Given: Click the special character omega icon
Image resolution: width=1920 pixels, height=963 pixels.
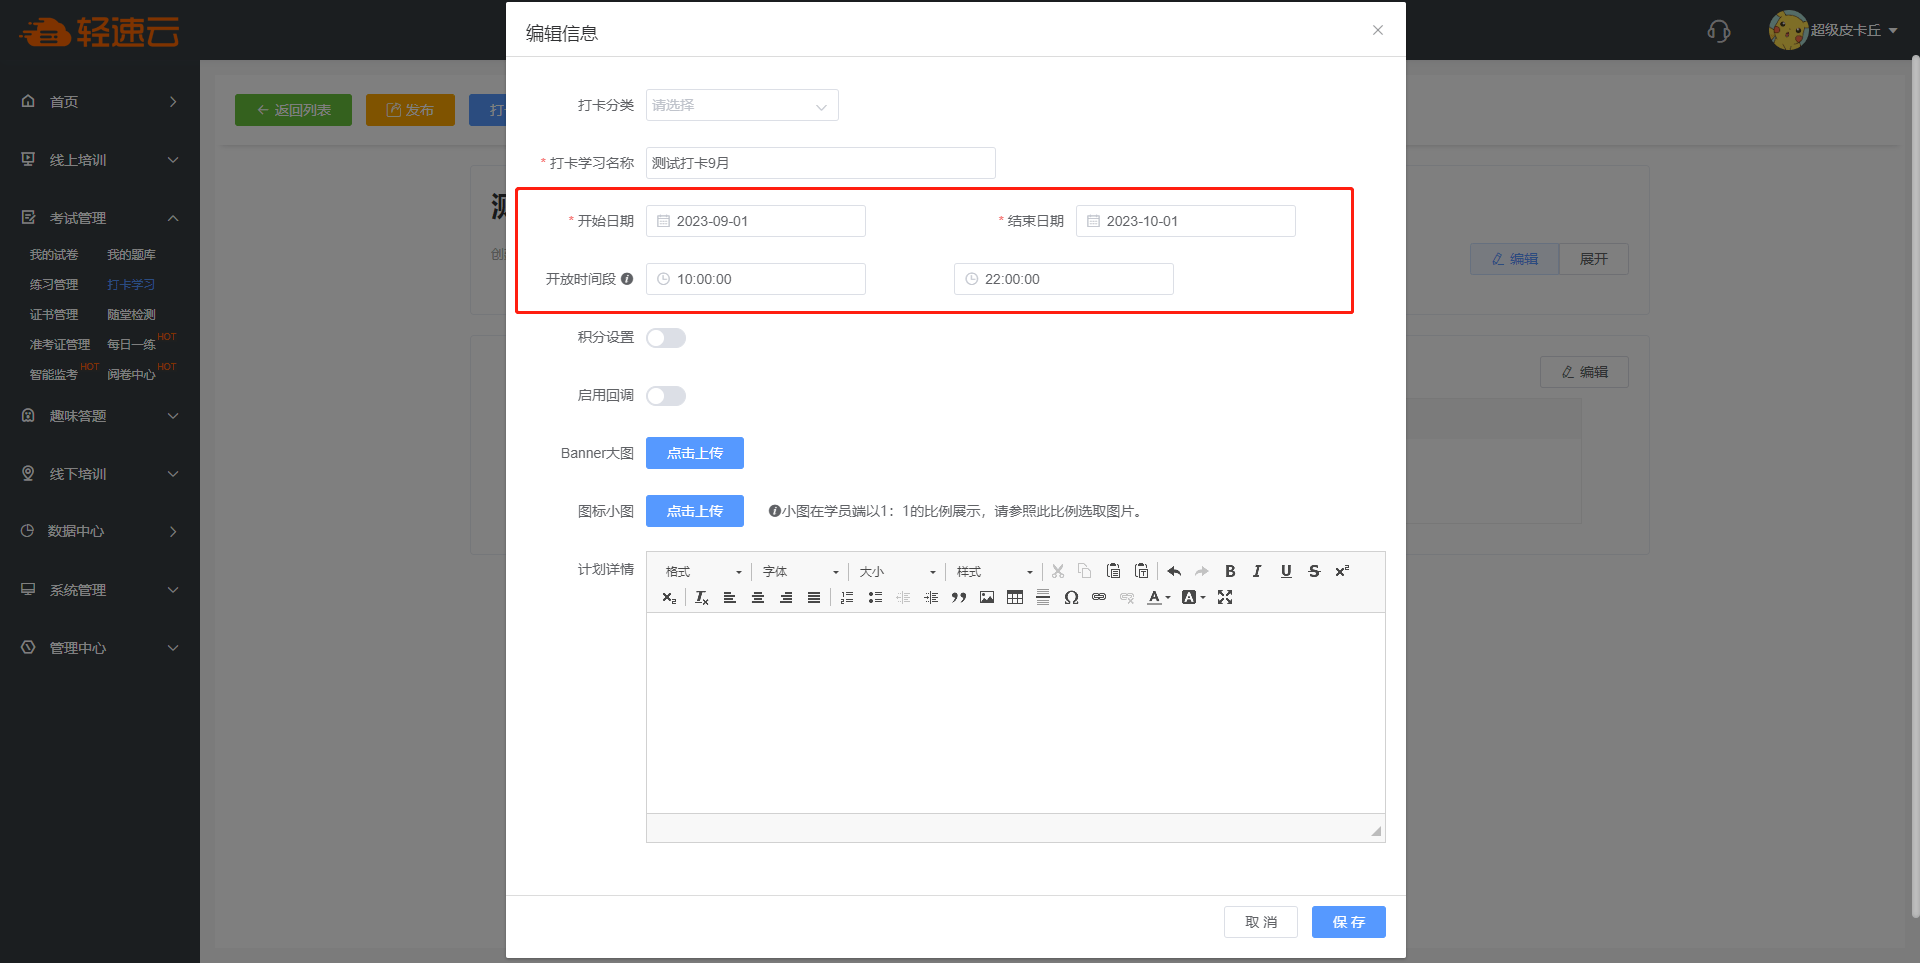Looking at the screenshot, I should point(1071,597).
